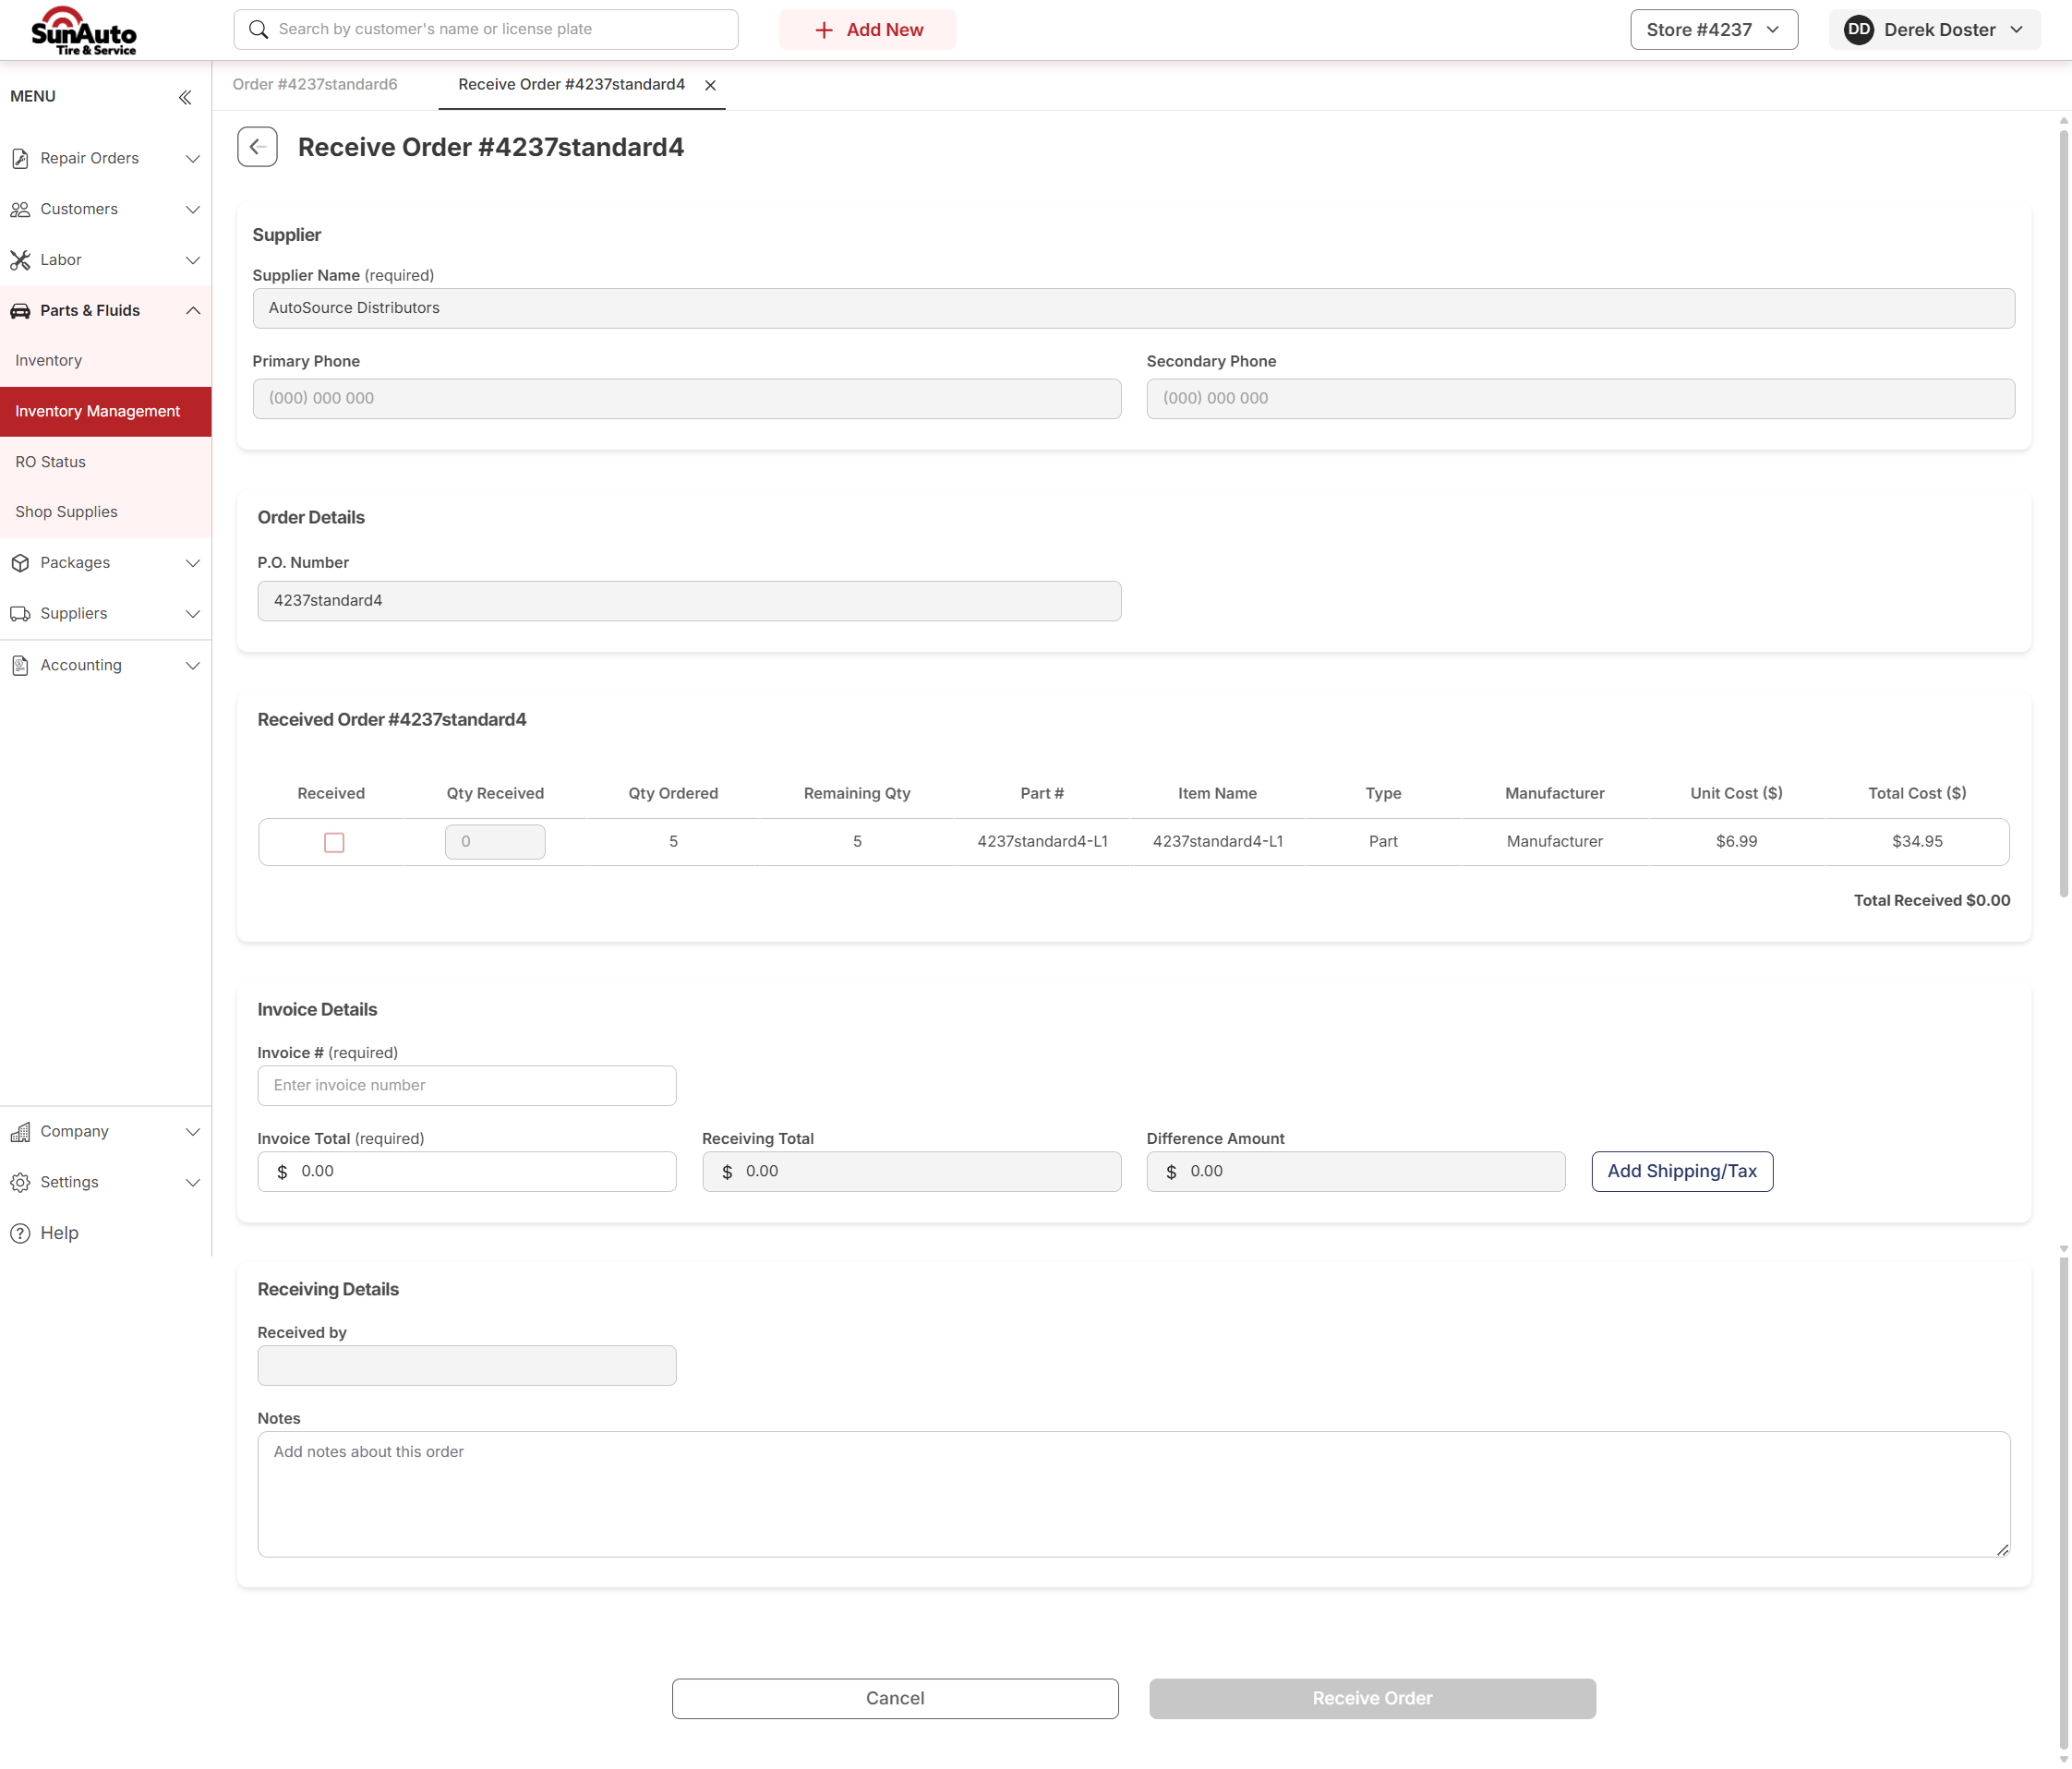Click the Qty Ordered column header
The height and width of the screenshot is (1769, 2072).
point(673,793)
